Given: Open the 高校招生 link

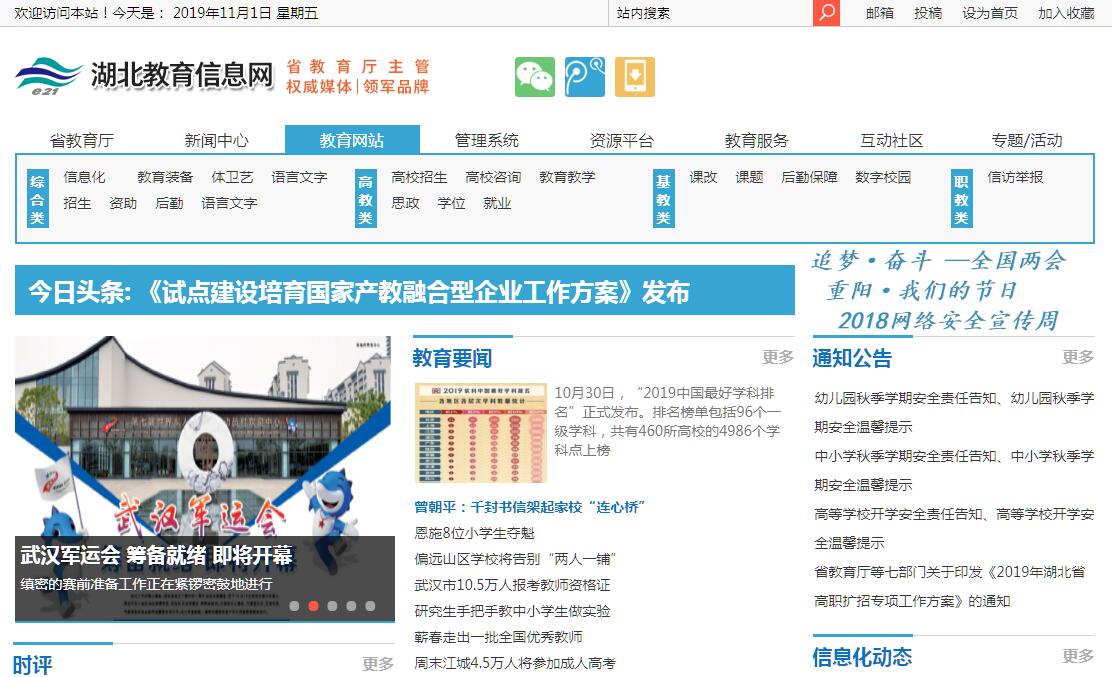Looking at the screenshot, I should pos(419,177).
